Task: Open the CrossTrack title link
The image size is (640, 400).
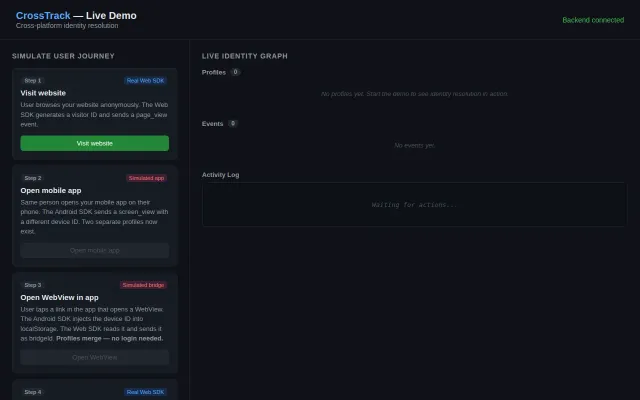Action: click(x=43, y=16)
